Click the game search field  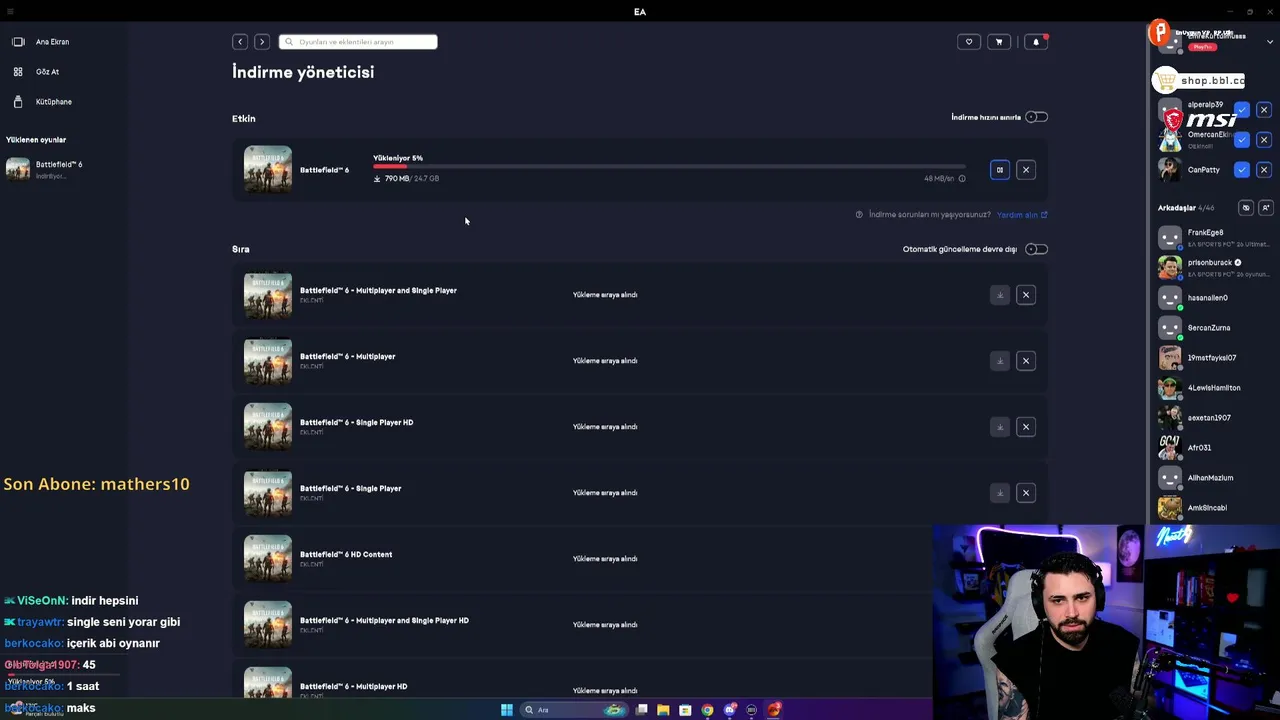click(x=358, y=42)
